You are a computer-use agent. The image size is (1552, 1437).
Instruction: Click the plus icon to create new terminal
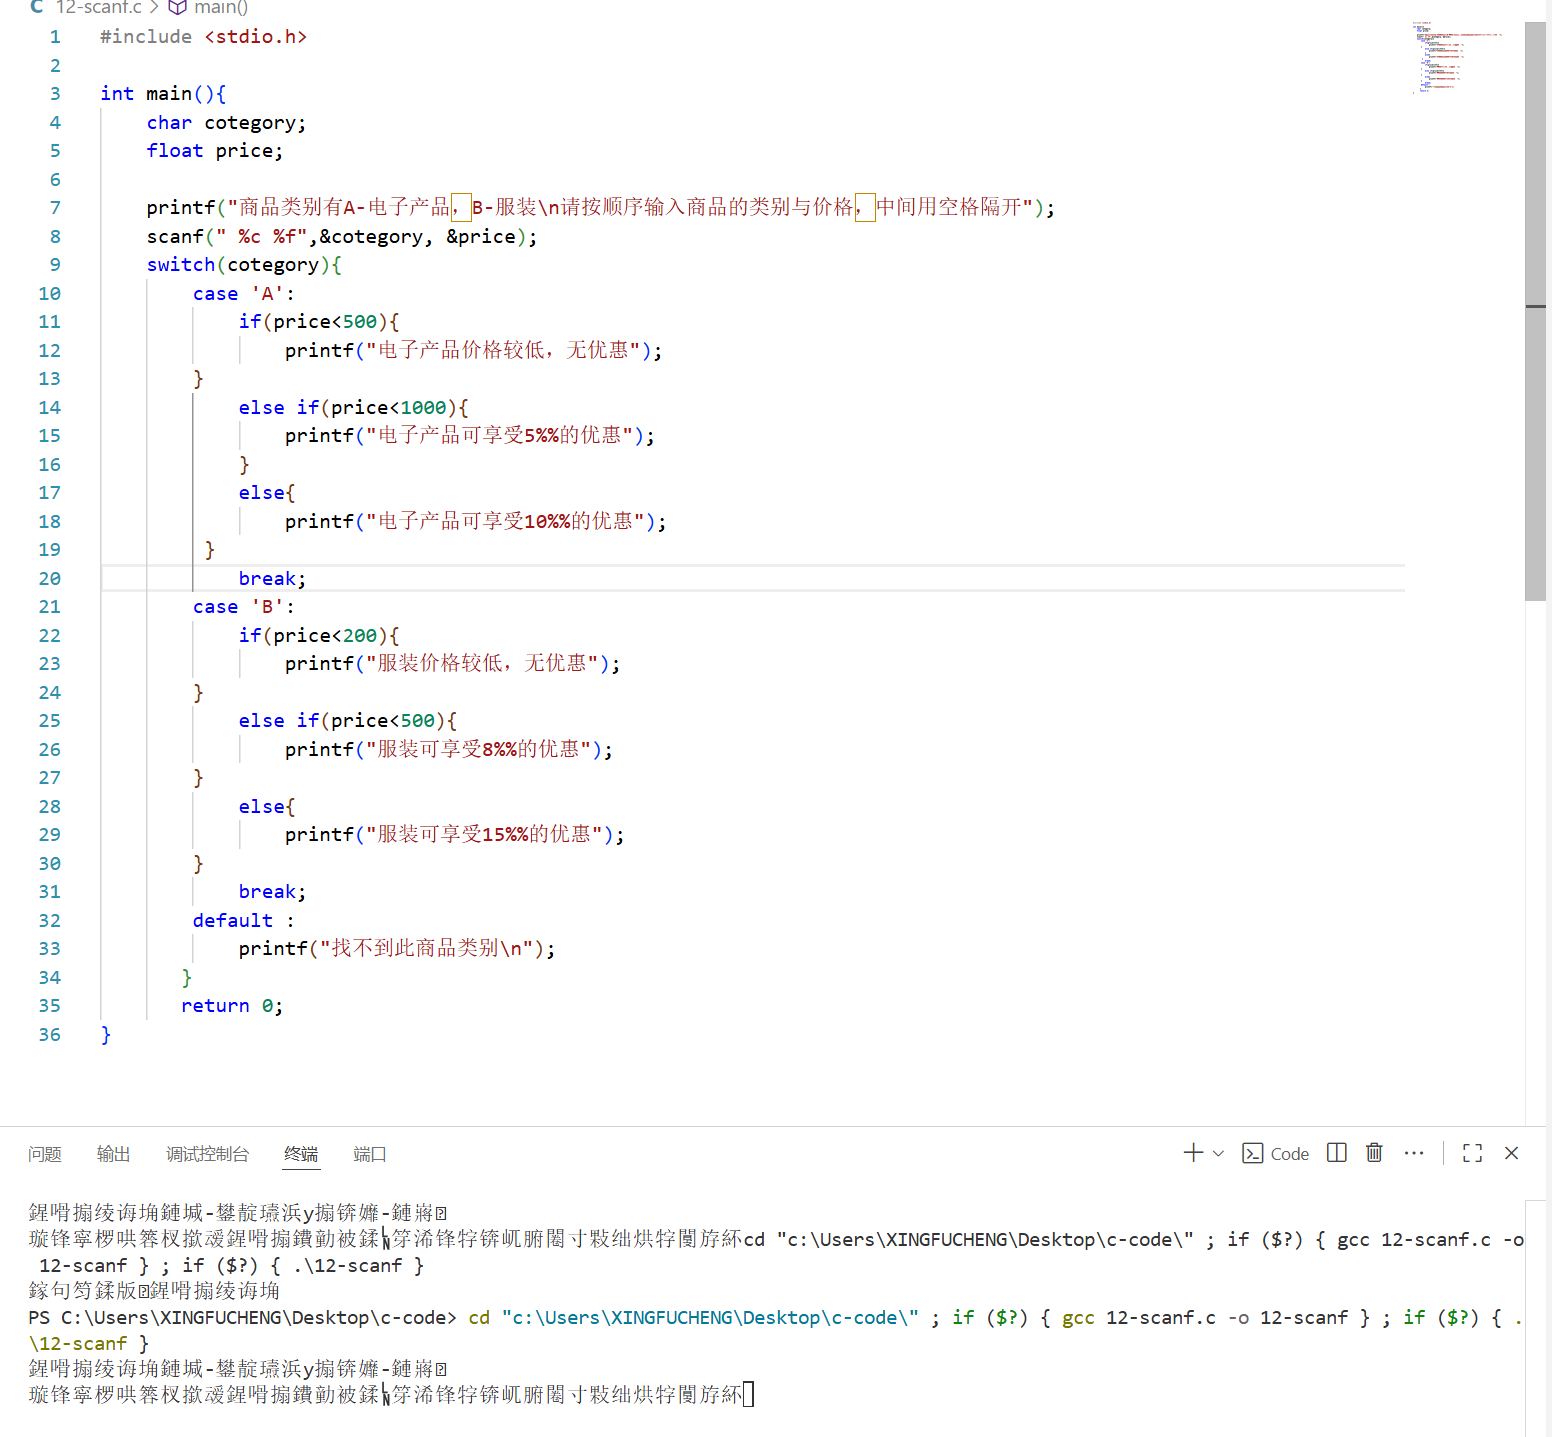[1193, 1153]
